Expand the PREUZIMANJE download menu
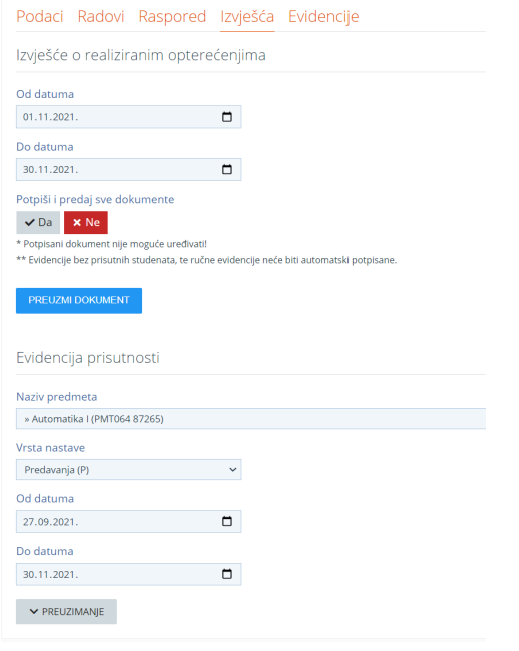 pyautogui.click(x=66, y=612)
